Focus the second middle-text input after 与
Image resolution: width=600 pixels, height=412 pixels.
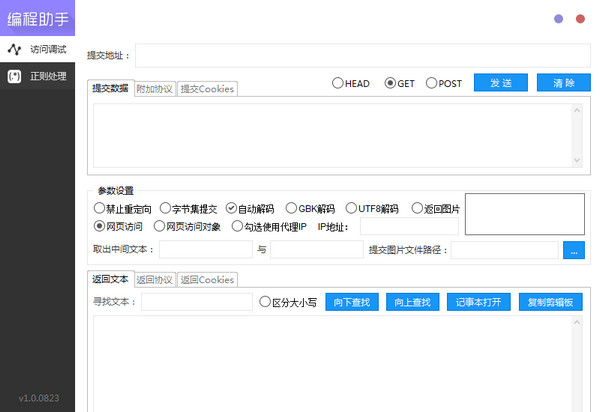click(x=316, y=249)
